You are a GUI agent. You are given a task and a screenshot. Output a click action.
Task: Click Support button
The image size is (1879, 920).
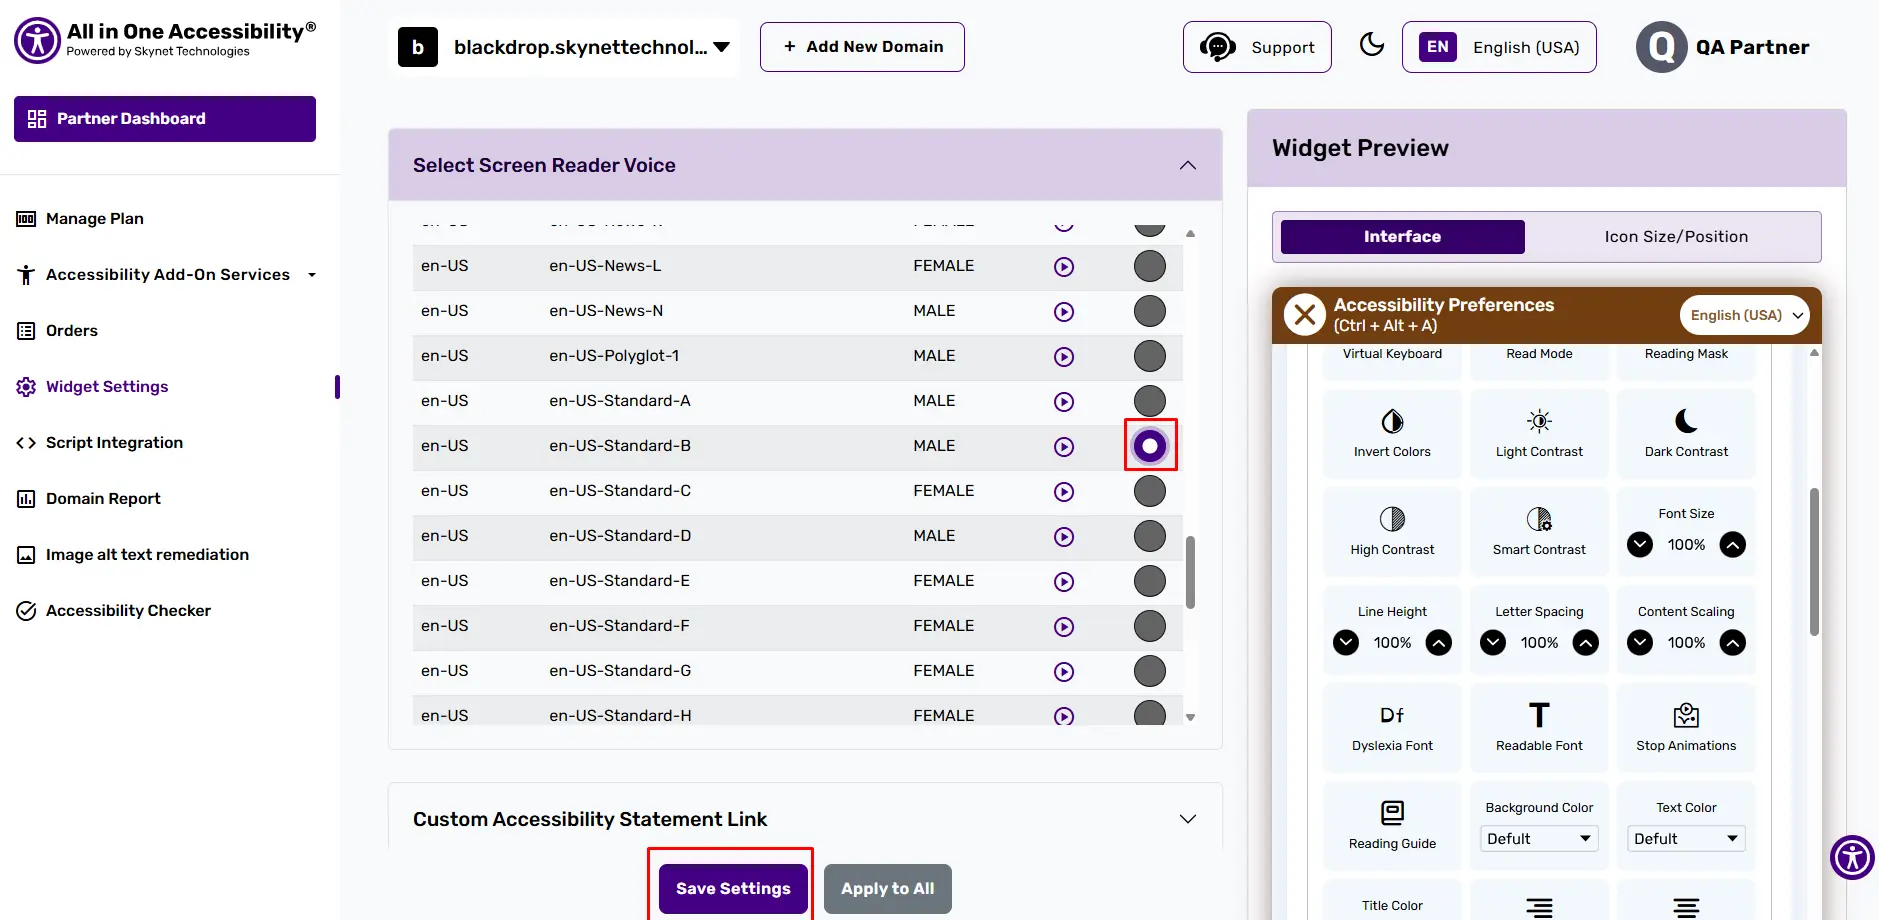(x=1257, y=47)
